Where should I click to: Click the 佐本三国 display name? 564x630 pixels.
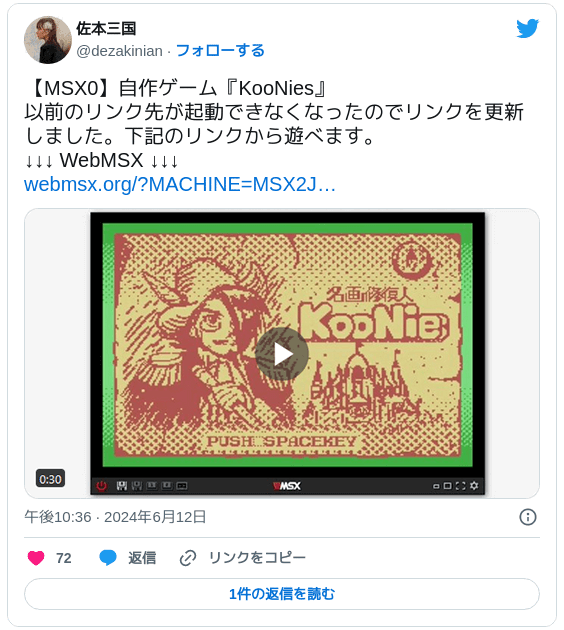pos(106,29)
